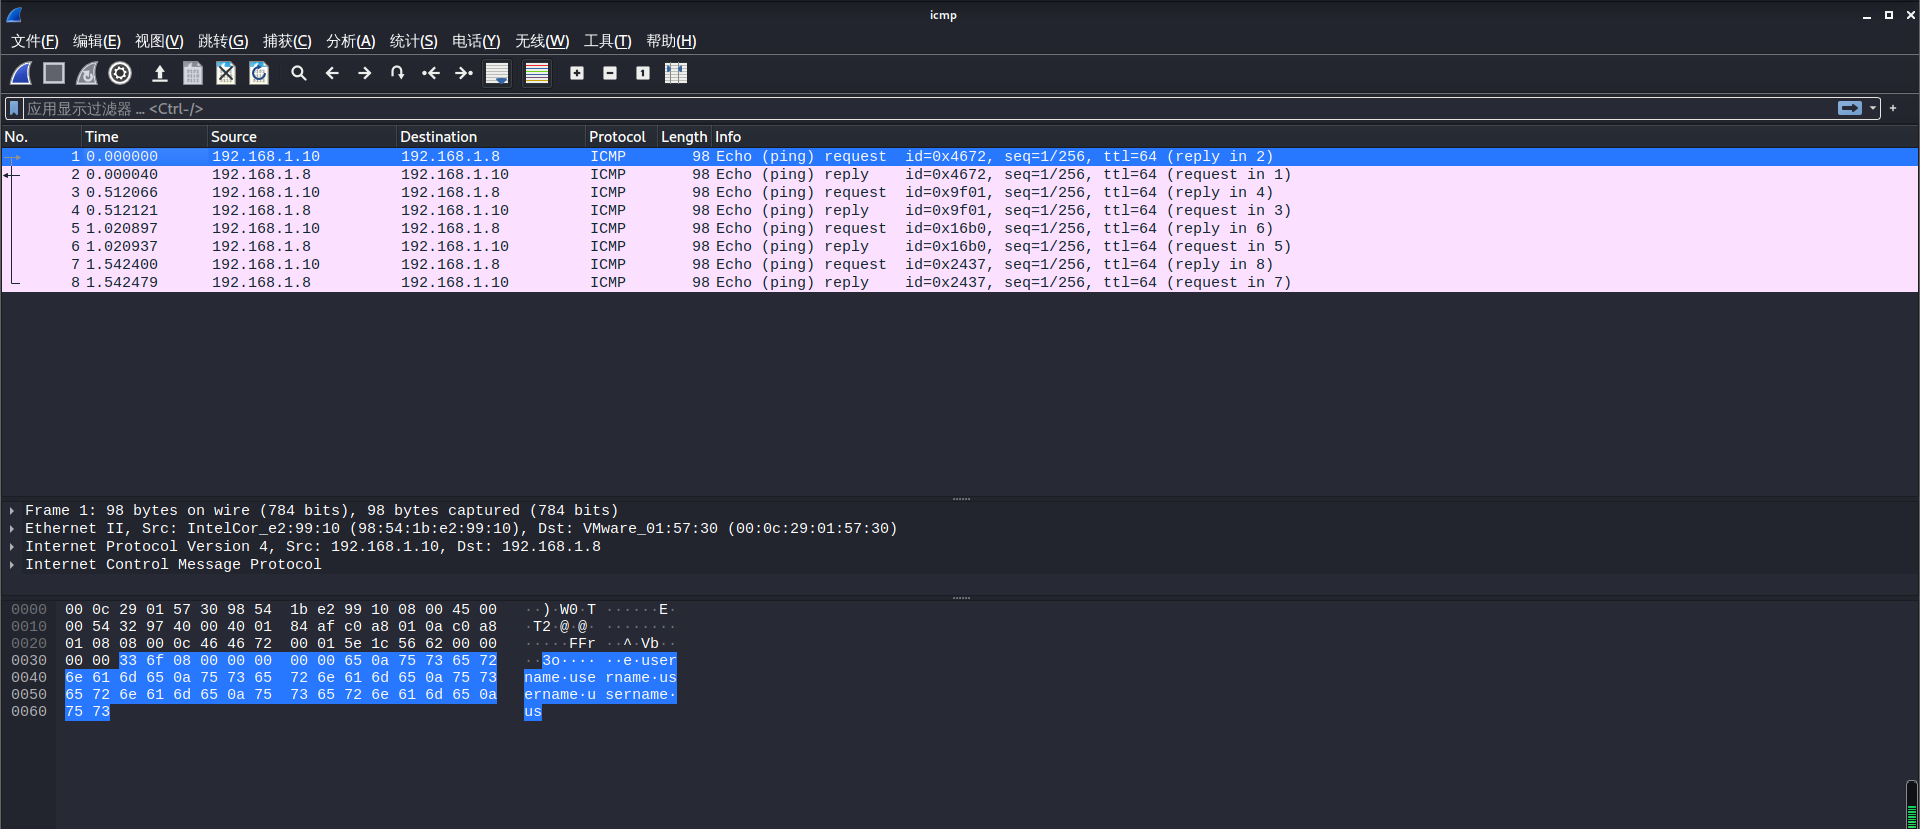This screenshot has height=829, width=1920.
Task: Open find packet magnifier
Action: (x=298, y=73)
